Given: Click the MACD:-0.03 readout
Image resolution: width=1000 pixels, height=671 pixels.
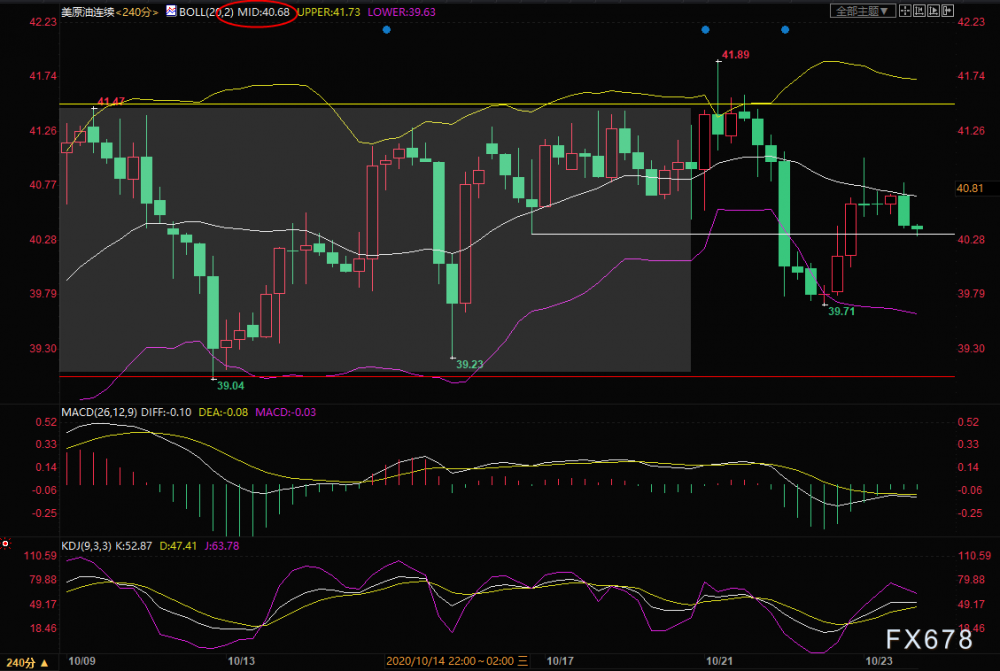Looking at the screenshot, I should (x=286, y=412).
